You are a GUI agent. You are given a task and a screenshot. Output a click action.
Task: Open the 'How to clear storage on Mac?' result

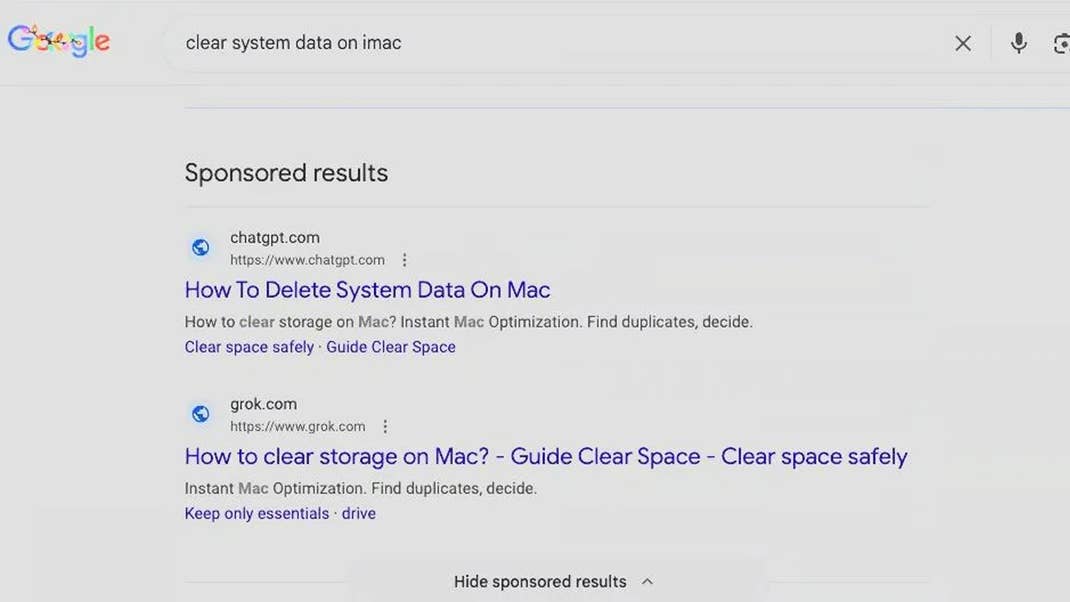coord(545,456)
